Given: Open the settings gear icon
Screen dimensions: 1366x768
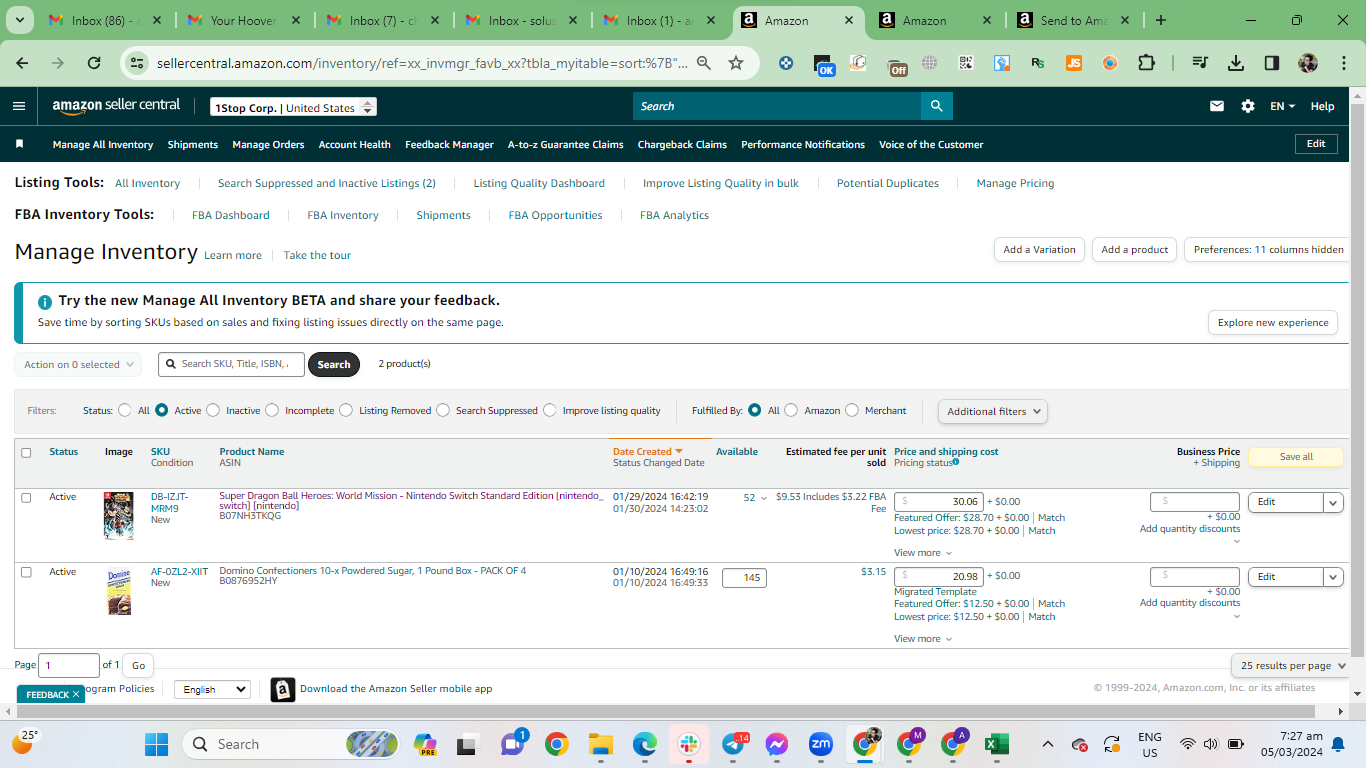Looking at the screenshot, I should pyautogui.click(x=1248, y=106).
